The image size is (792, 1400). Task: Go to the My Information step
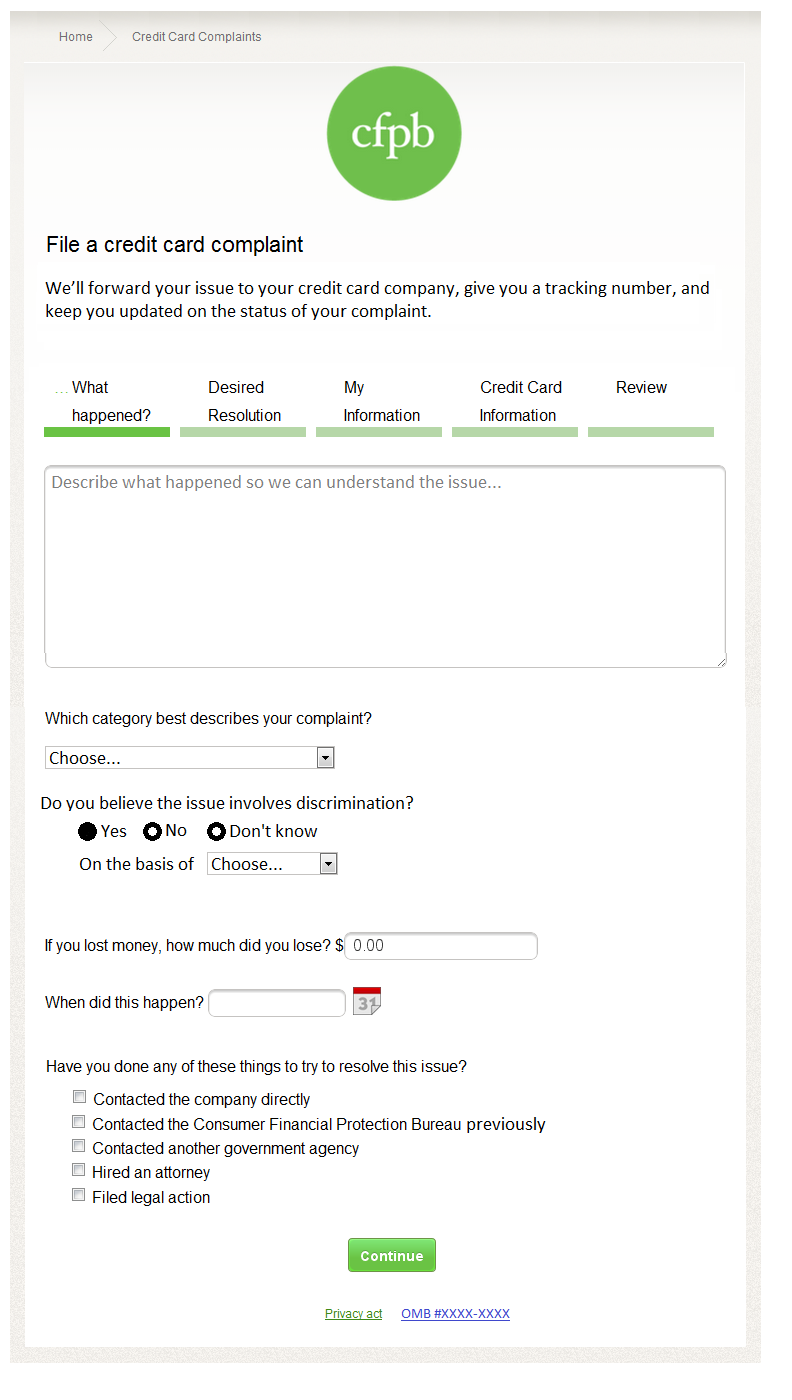pyautogui.click(x=379, y=402)
